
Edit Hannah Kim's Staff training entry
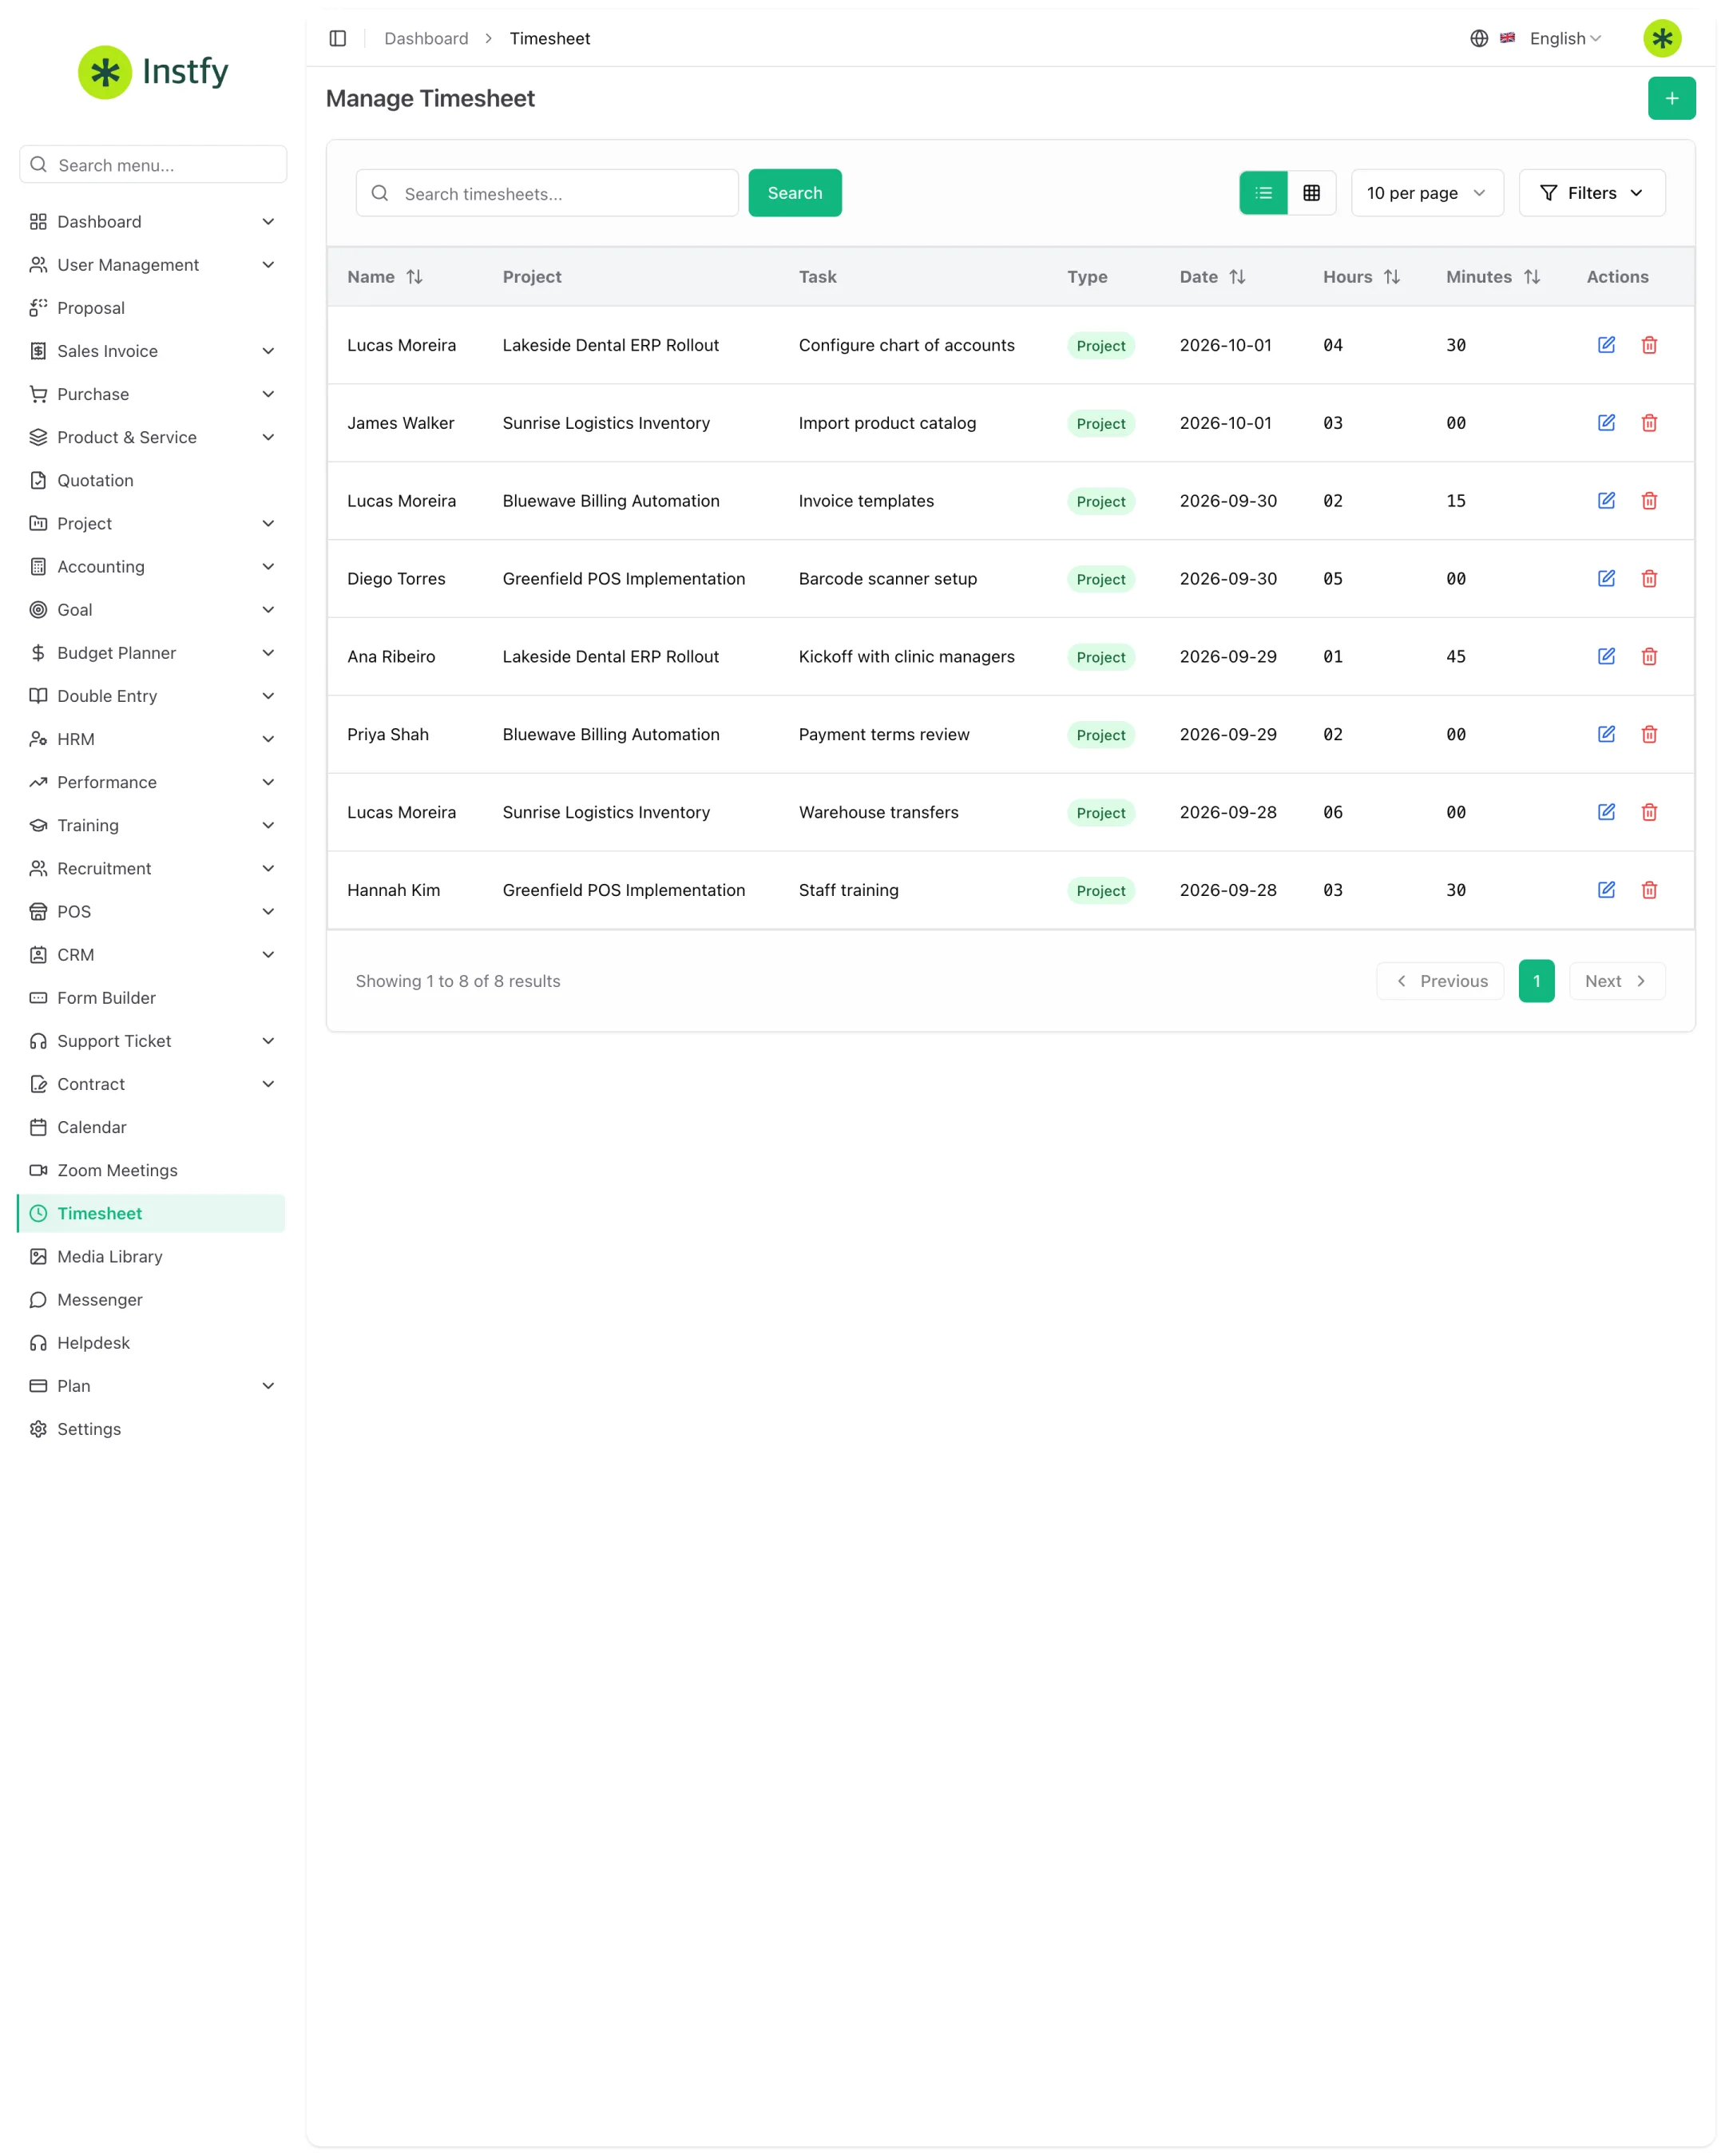tap(1606, 890)
